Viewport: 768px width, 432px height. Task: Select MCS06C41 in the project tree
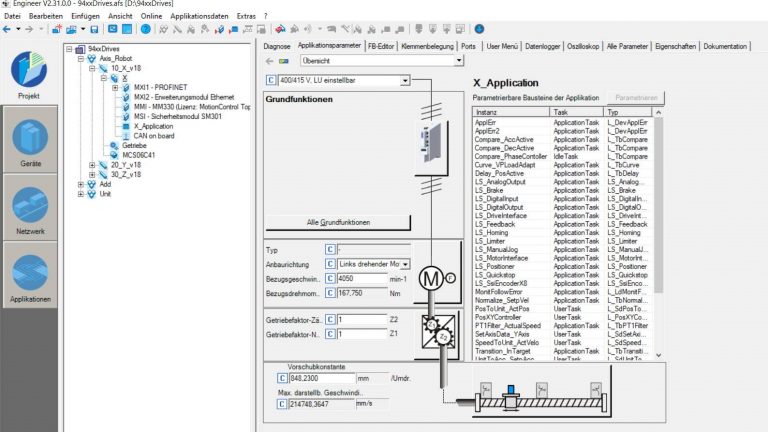(x=139, y=155)
